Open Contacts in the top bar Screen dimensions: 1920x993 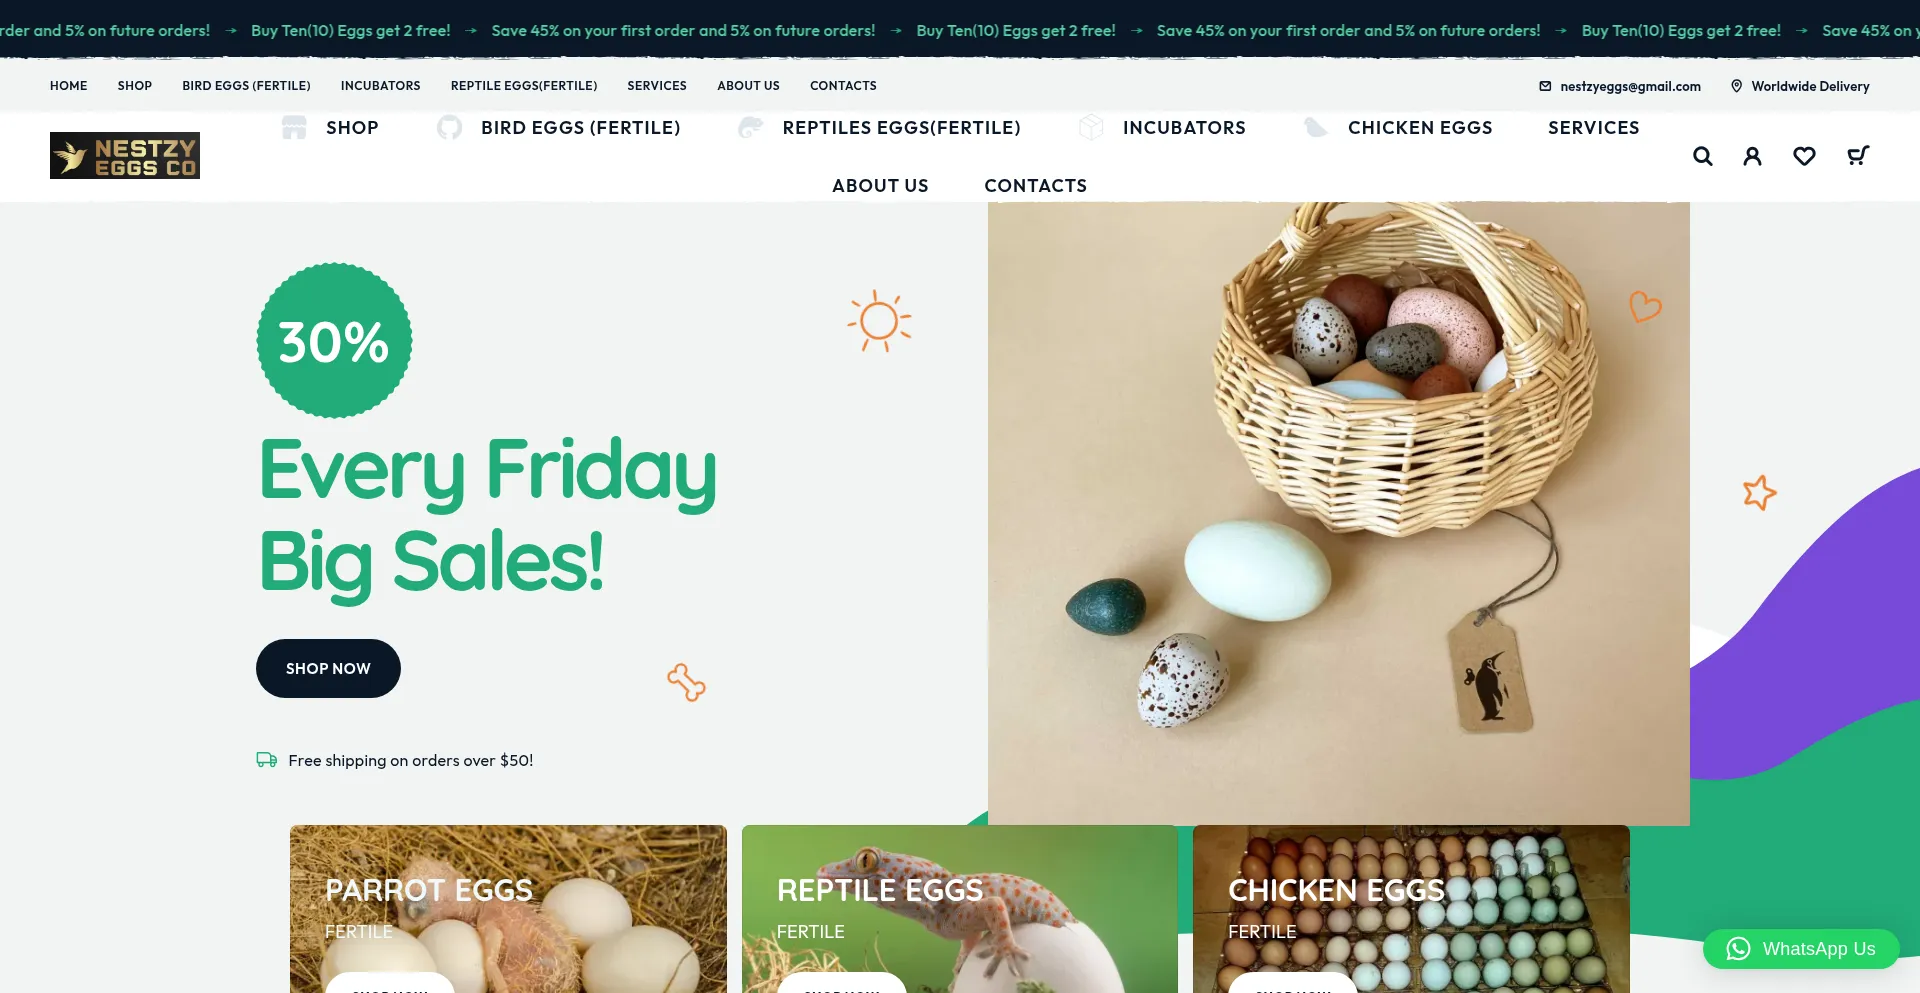pyautogui.click(x=843, y=86)
